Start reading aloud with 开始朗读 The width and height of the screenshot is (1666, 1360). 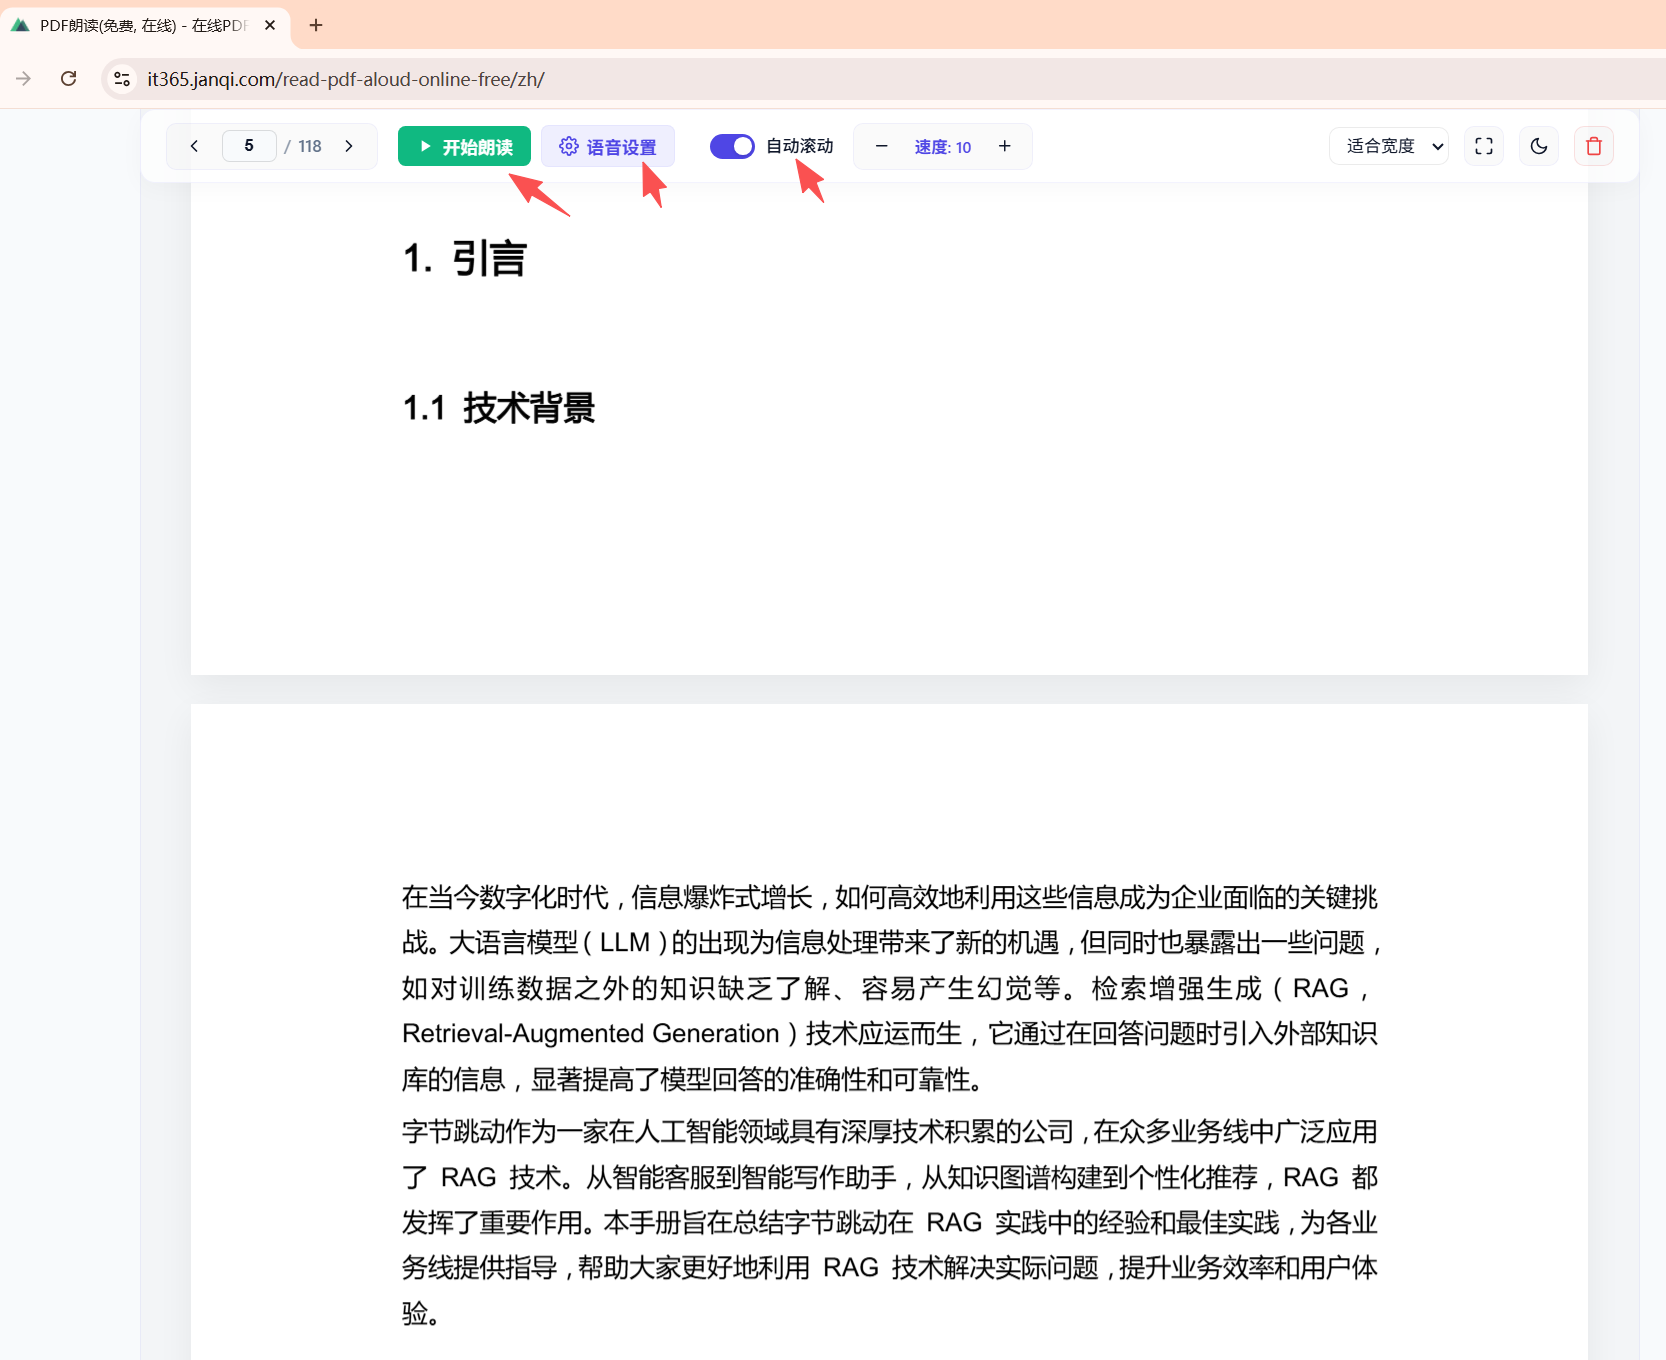pos(464,146)
